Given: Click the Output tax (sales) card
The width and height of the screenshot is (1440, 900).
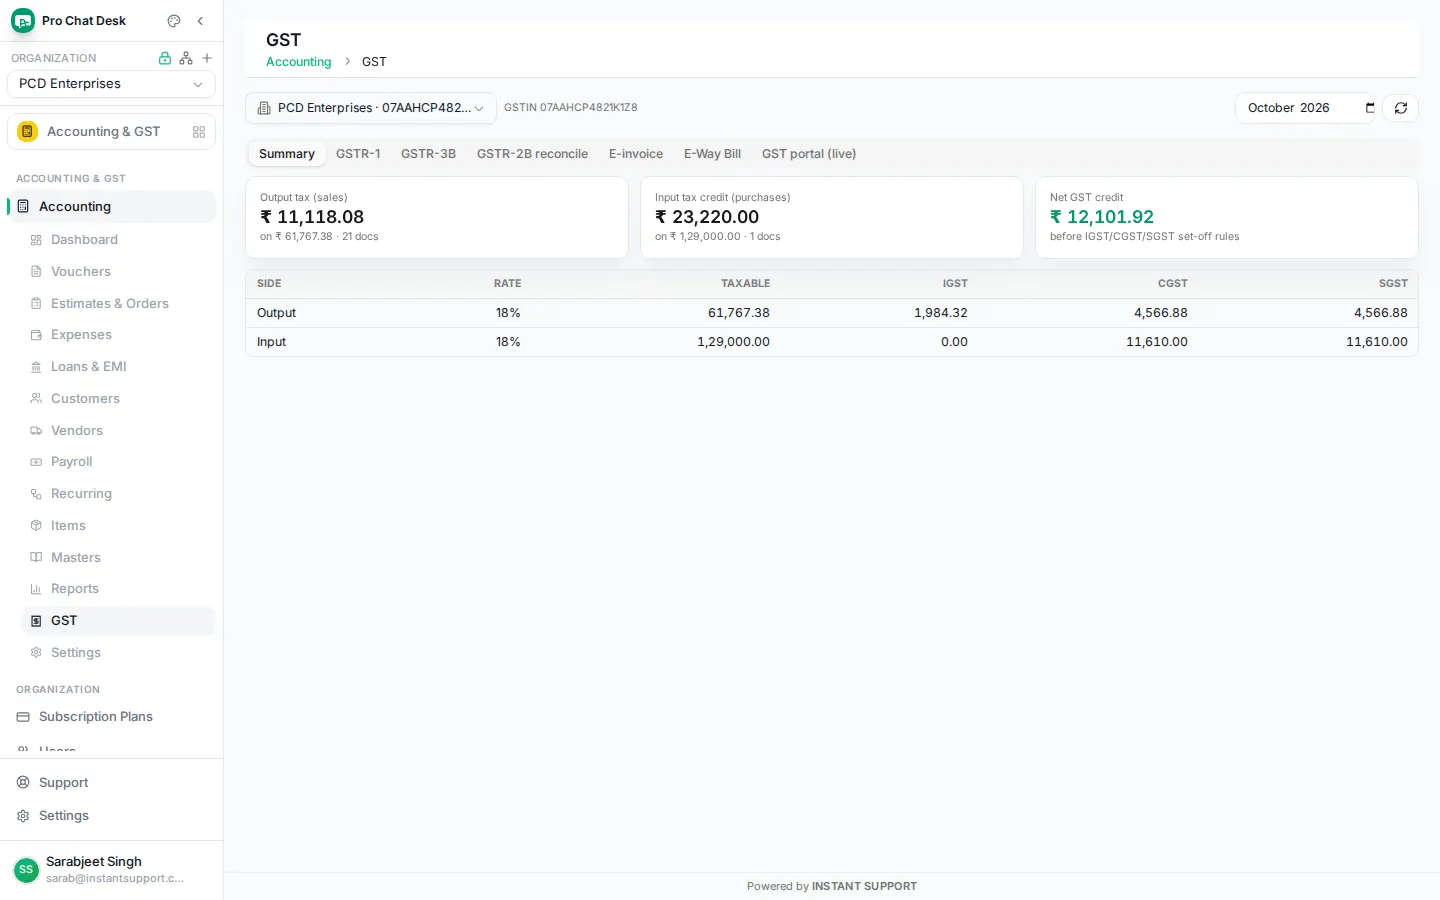Looking at the screenshot, I should tap(437, 218).
